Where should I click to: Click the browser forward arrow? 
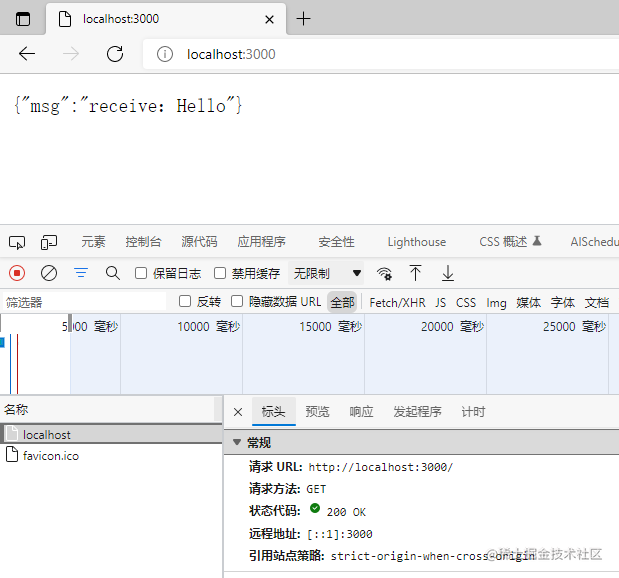coord(71,54)
